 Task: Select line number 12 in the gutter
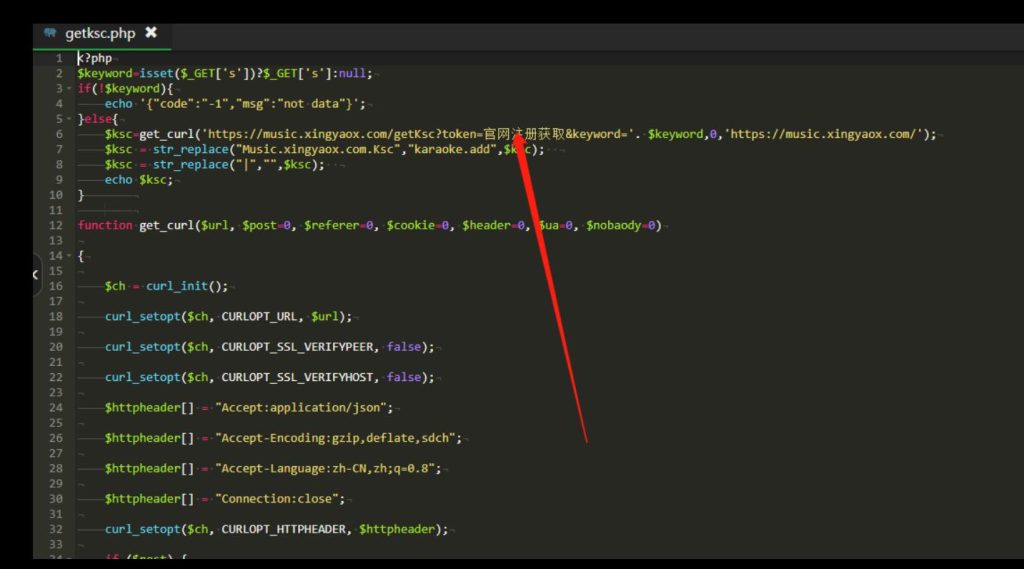(x=55, y=225)
